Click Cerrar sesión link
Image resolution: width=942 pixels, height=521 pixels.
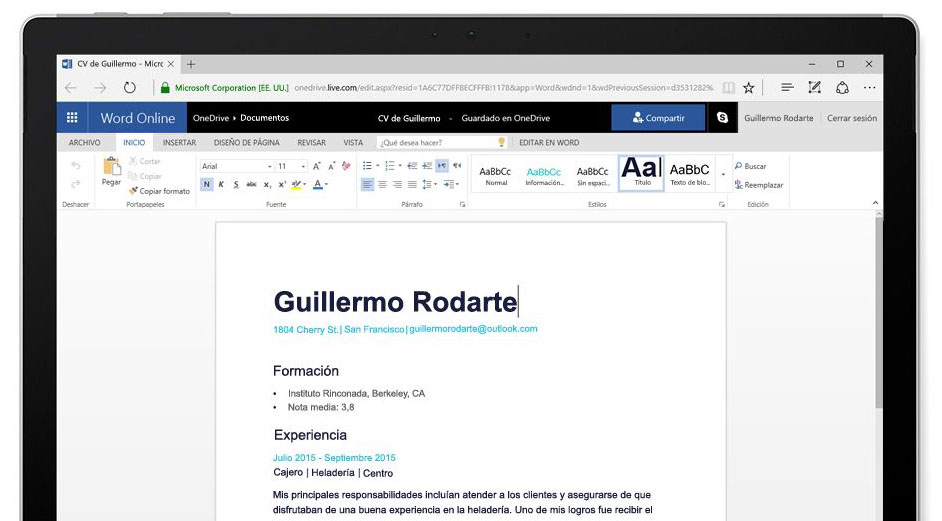(852, 118)
